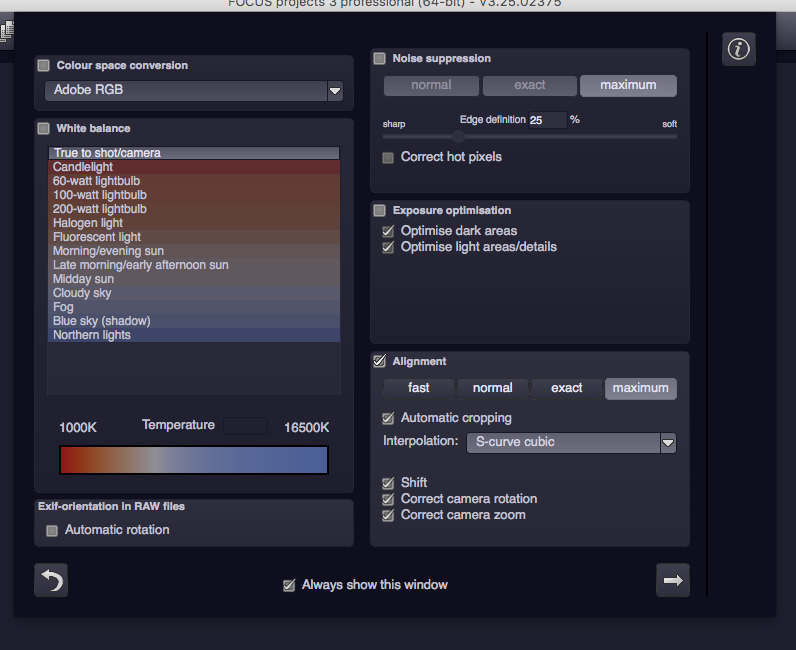Enable Automatic rotation for RAW files
The width and height of the screenshot is (796, 650).
pyautogui.click(x=52, y=530)
